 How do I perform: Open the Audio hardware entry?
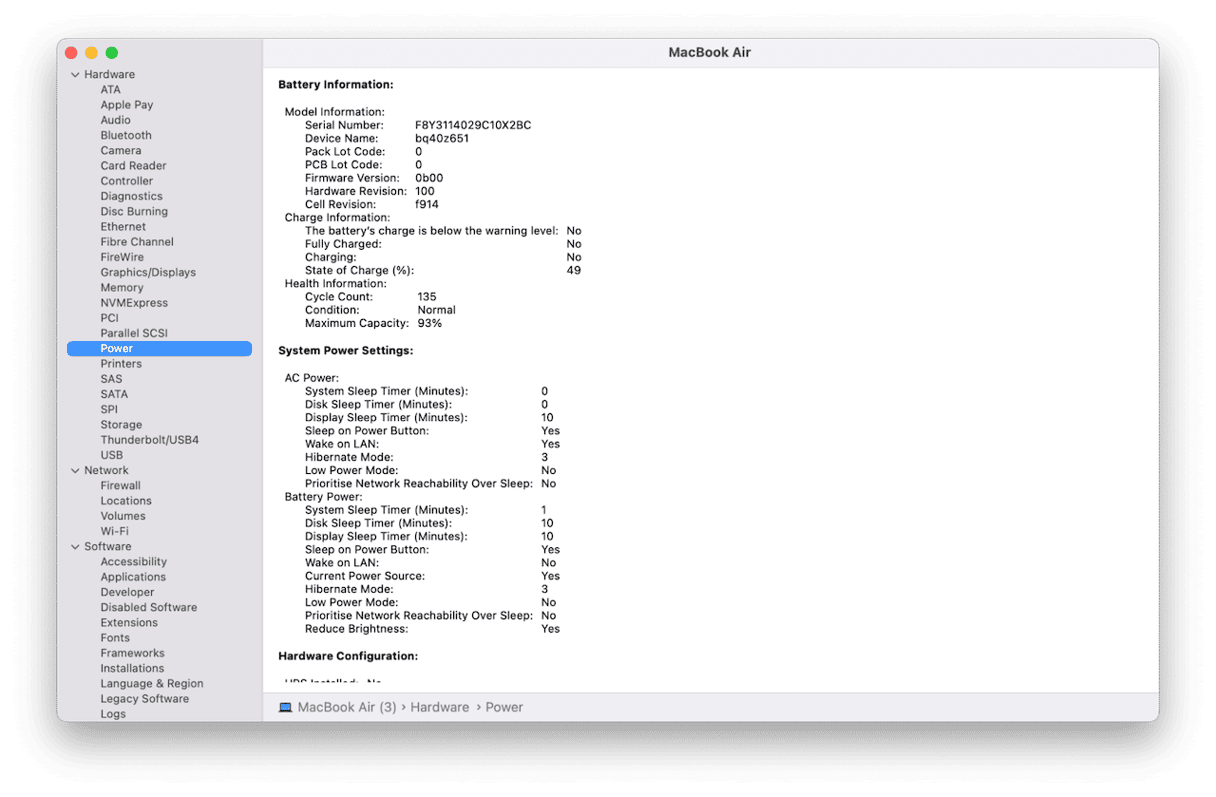coord(115,120)
